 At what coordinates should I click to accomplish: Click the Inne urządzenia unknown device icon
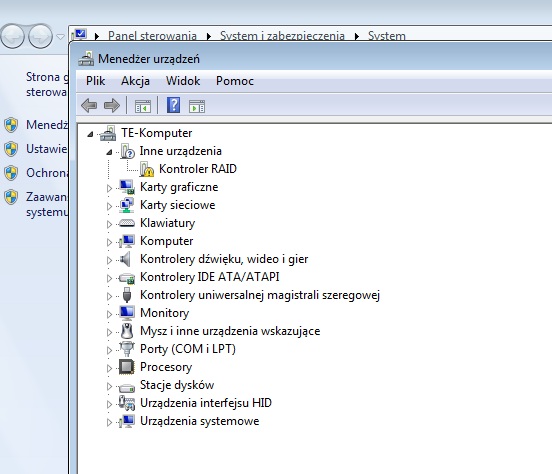tap(127, 151)
